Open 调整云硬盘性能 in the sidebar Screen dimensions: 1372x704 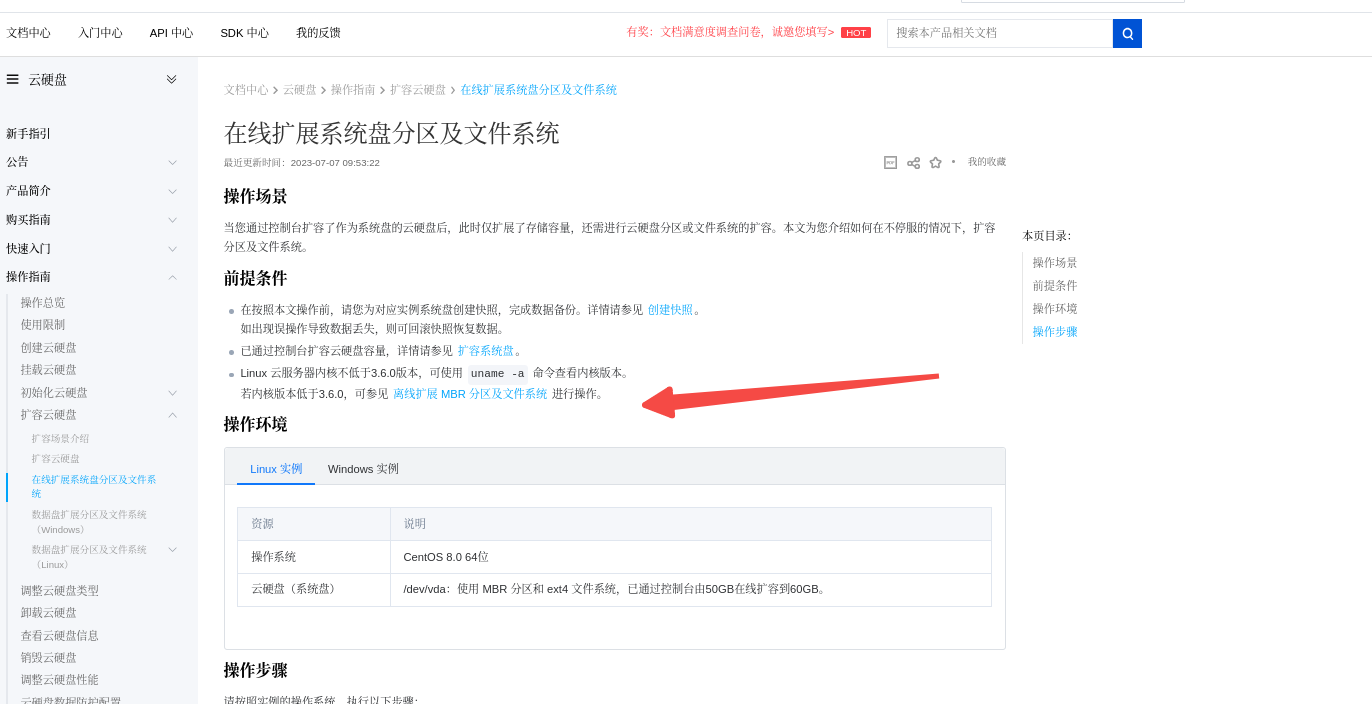(60, 680)
